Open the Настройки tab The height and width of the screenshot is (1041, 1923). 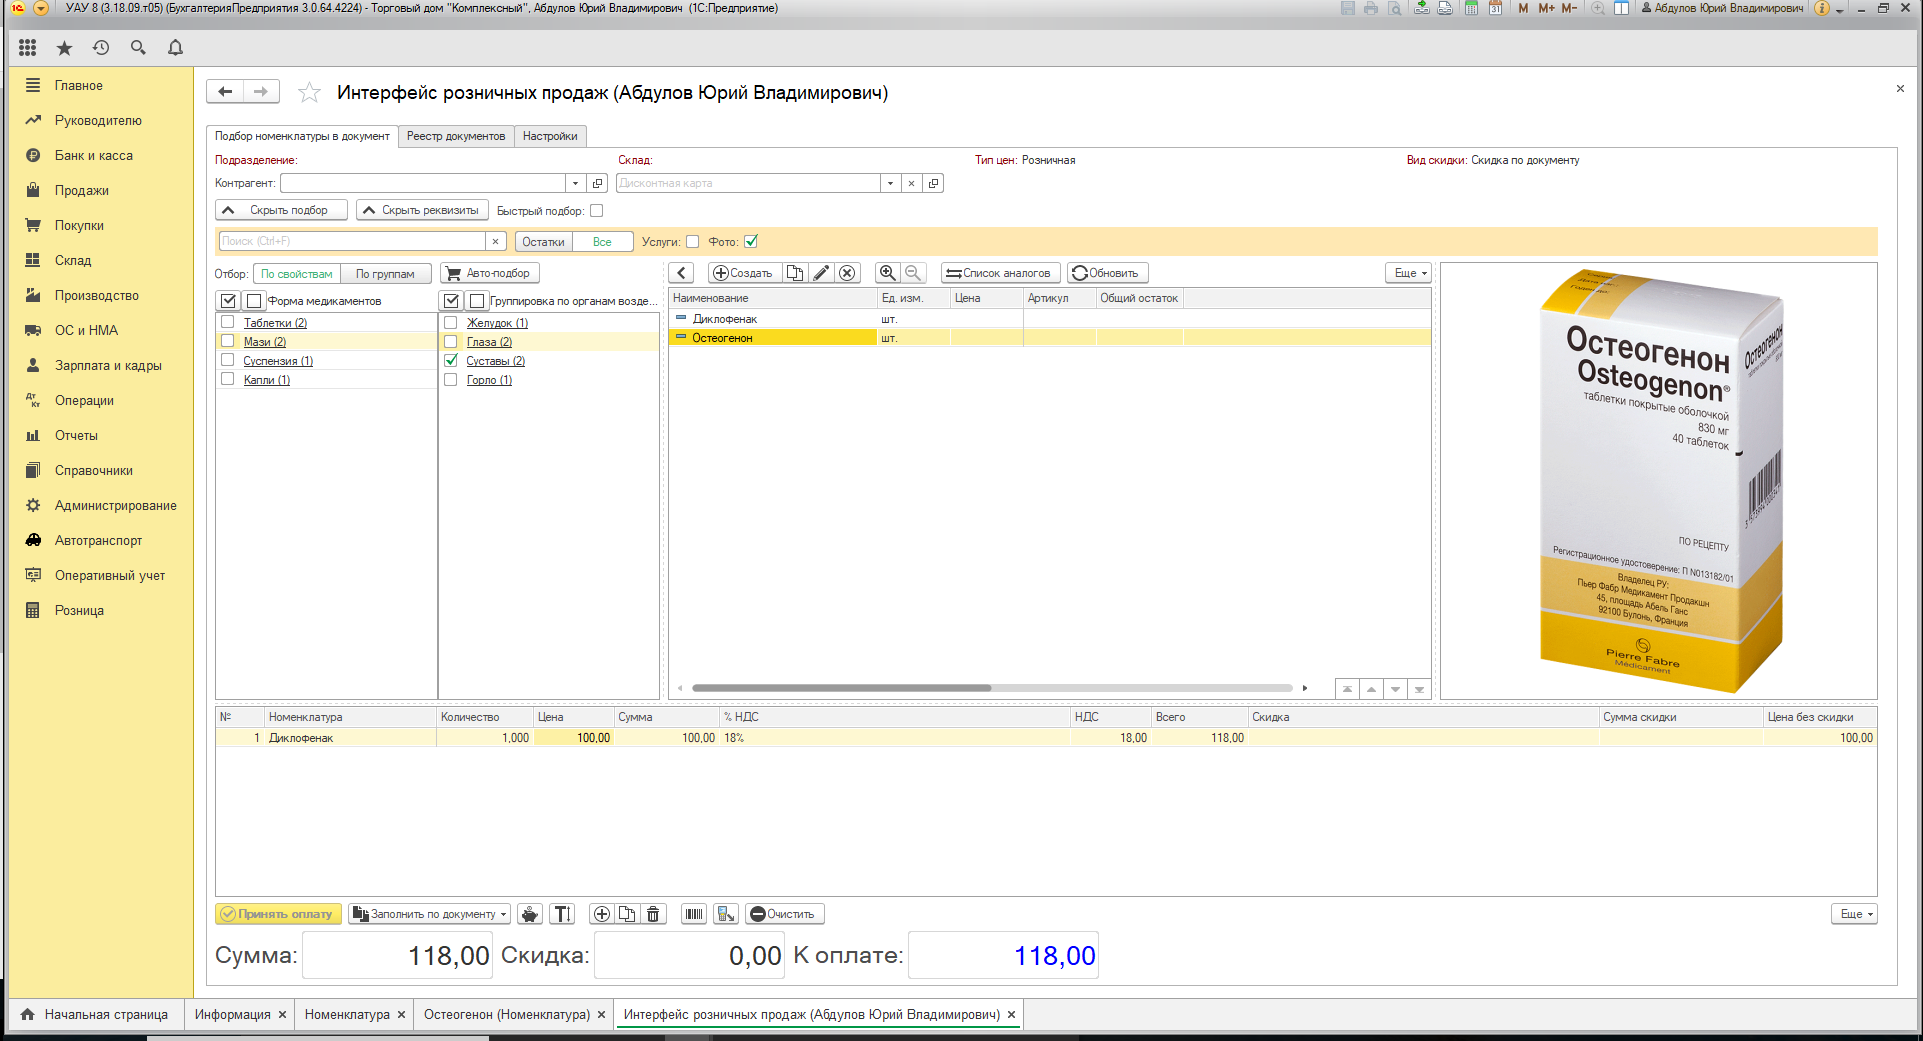point(550,136)
